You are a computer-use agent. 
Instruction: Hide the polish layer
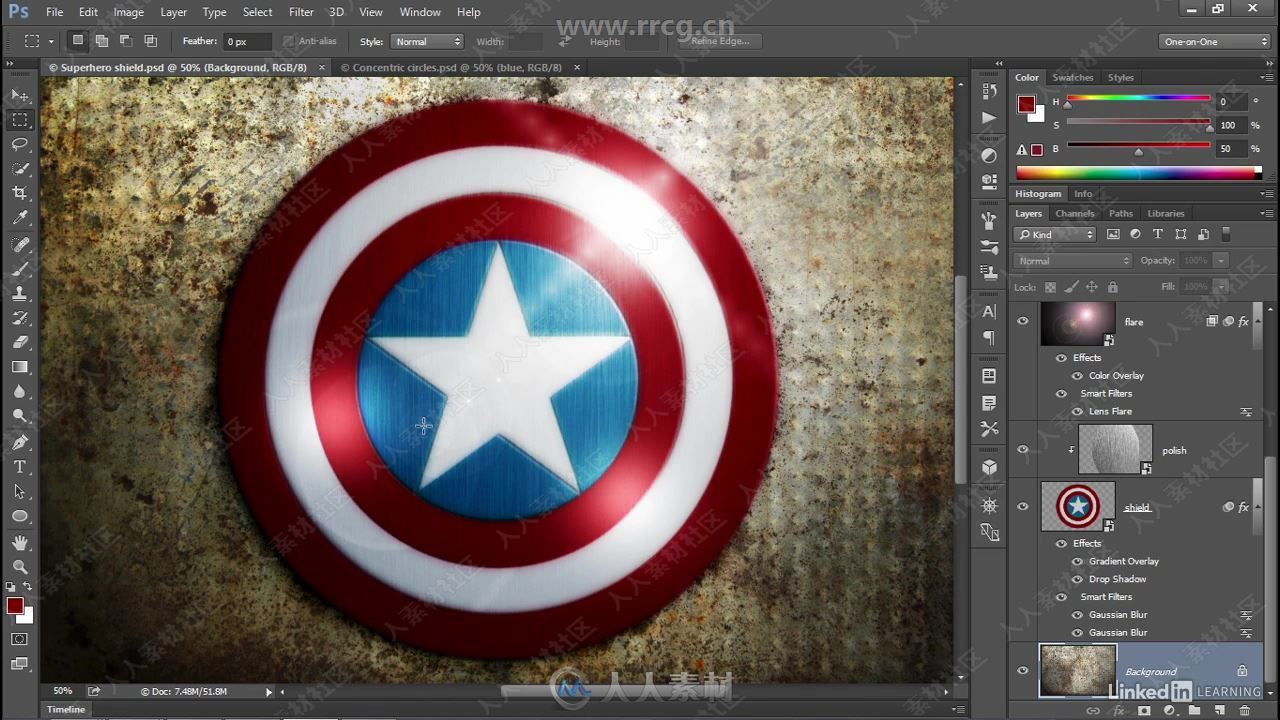point(1022,449)
